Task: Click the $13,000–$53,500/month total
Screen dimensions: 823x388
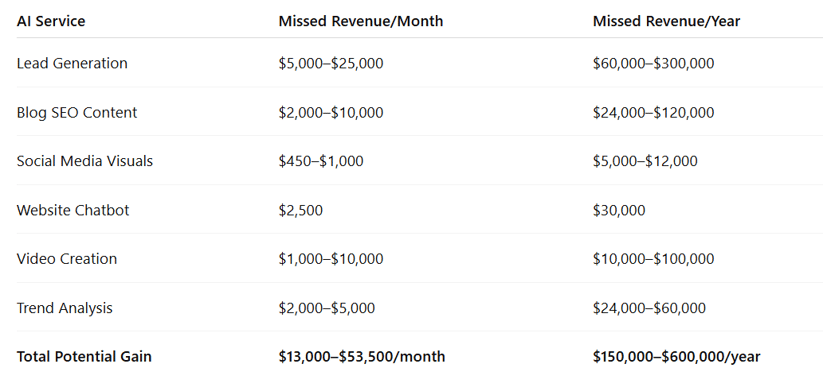Action: click(362, 356)
